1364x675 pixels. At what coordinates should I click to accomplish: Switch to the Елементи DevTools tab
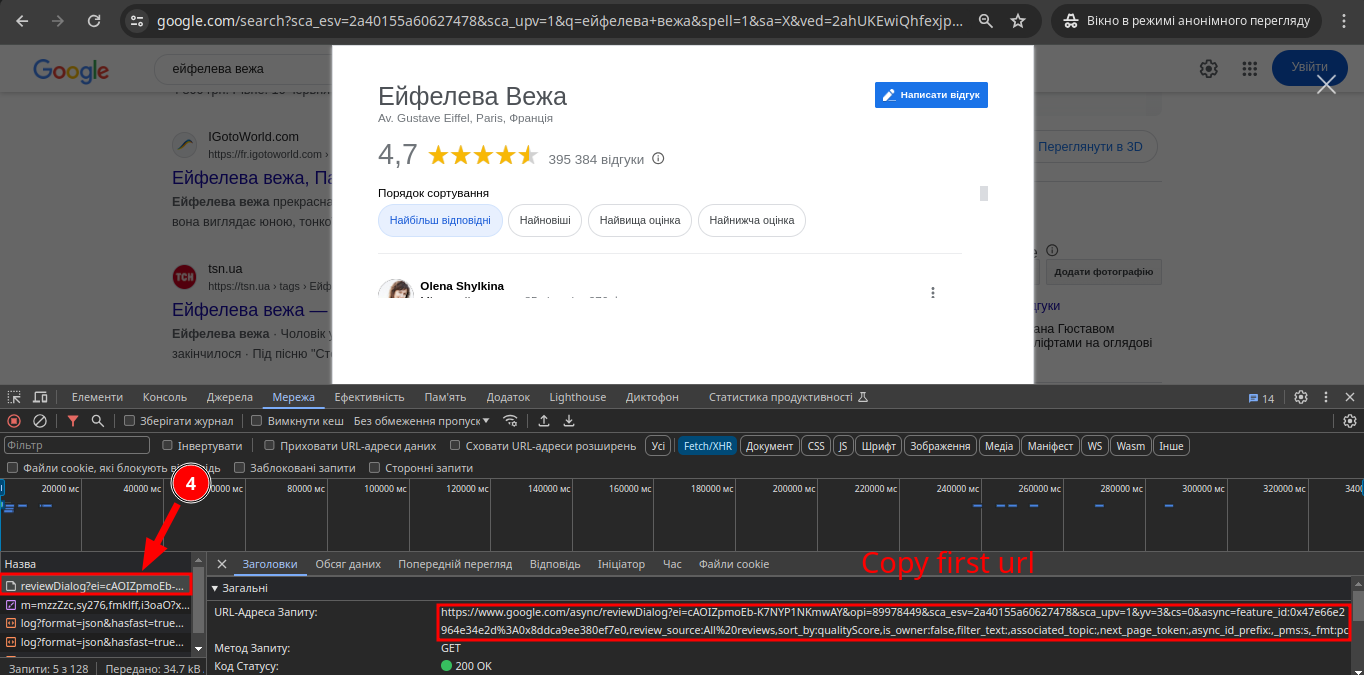point(97,397)
